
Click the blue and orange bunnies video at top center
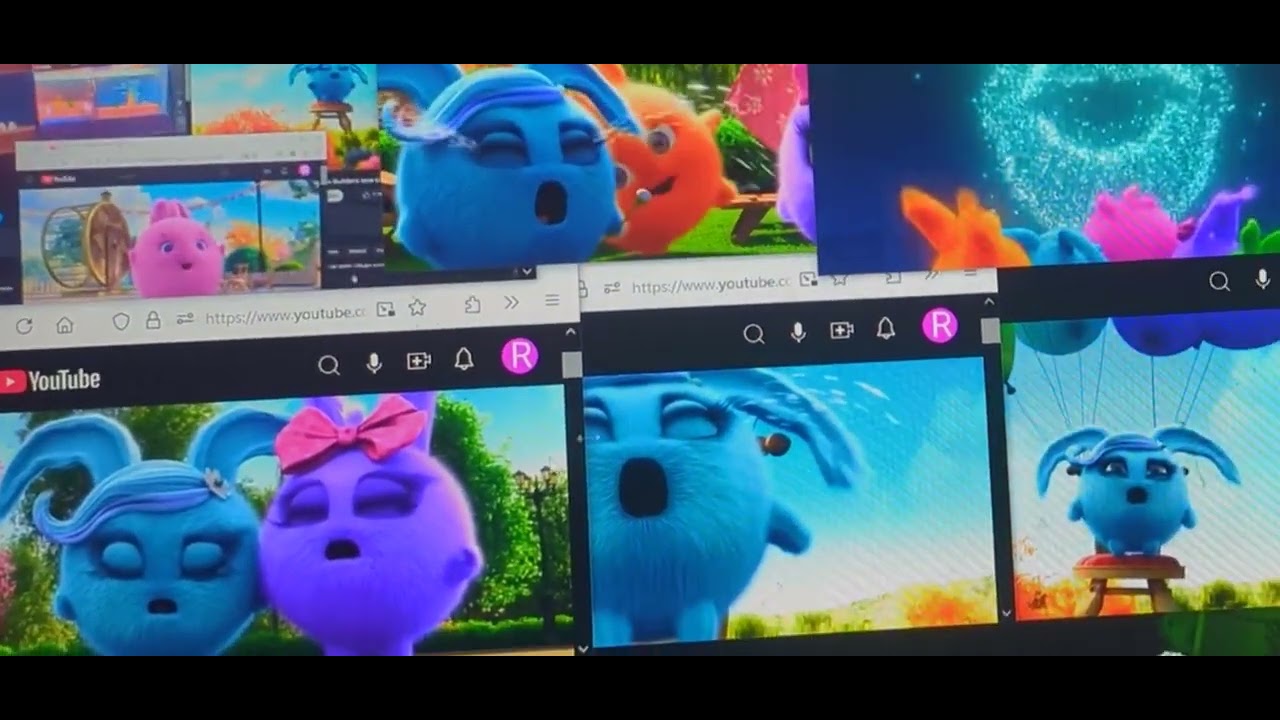pos(596,165)
